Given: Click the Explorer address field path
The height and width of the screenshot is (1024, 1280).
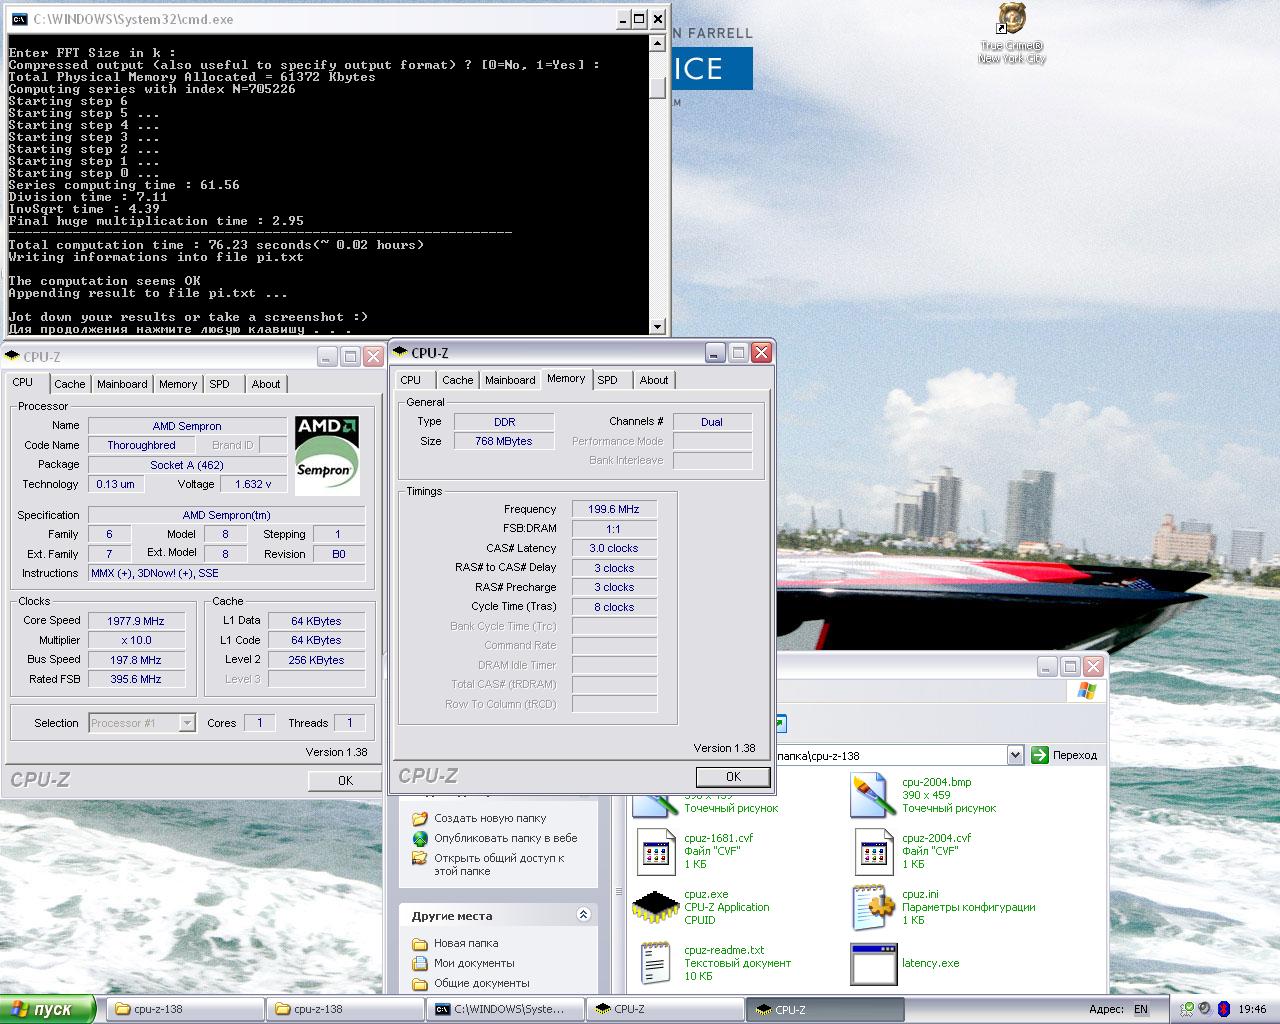Looking at the screenshot, I should click(890, 755).
